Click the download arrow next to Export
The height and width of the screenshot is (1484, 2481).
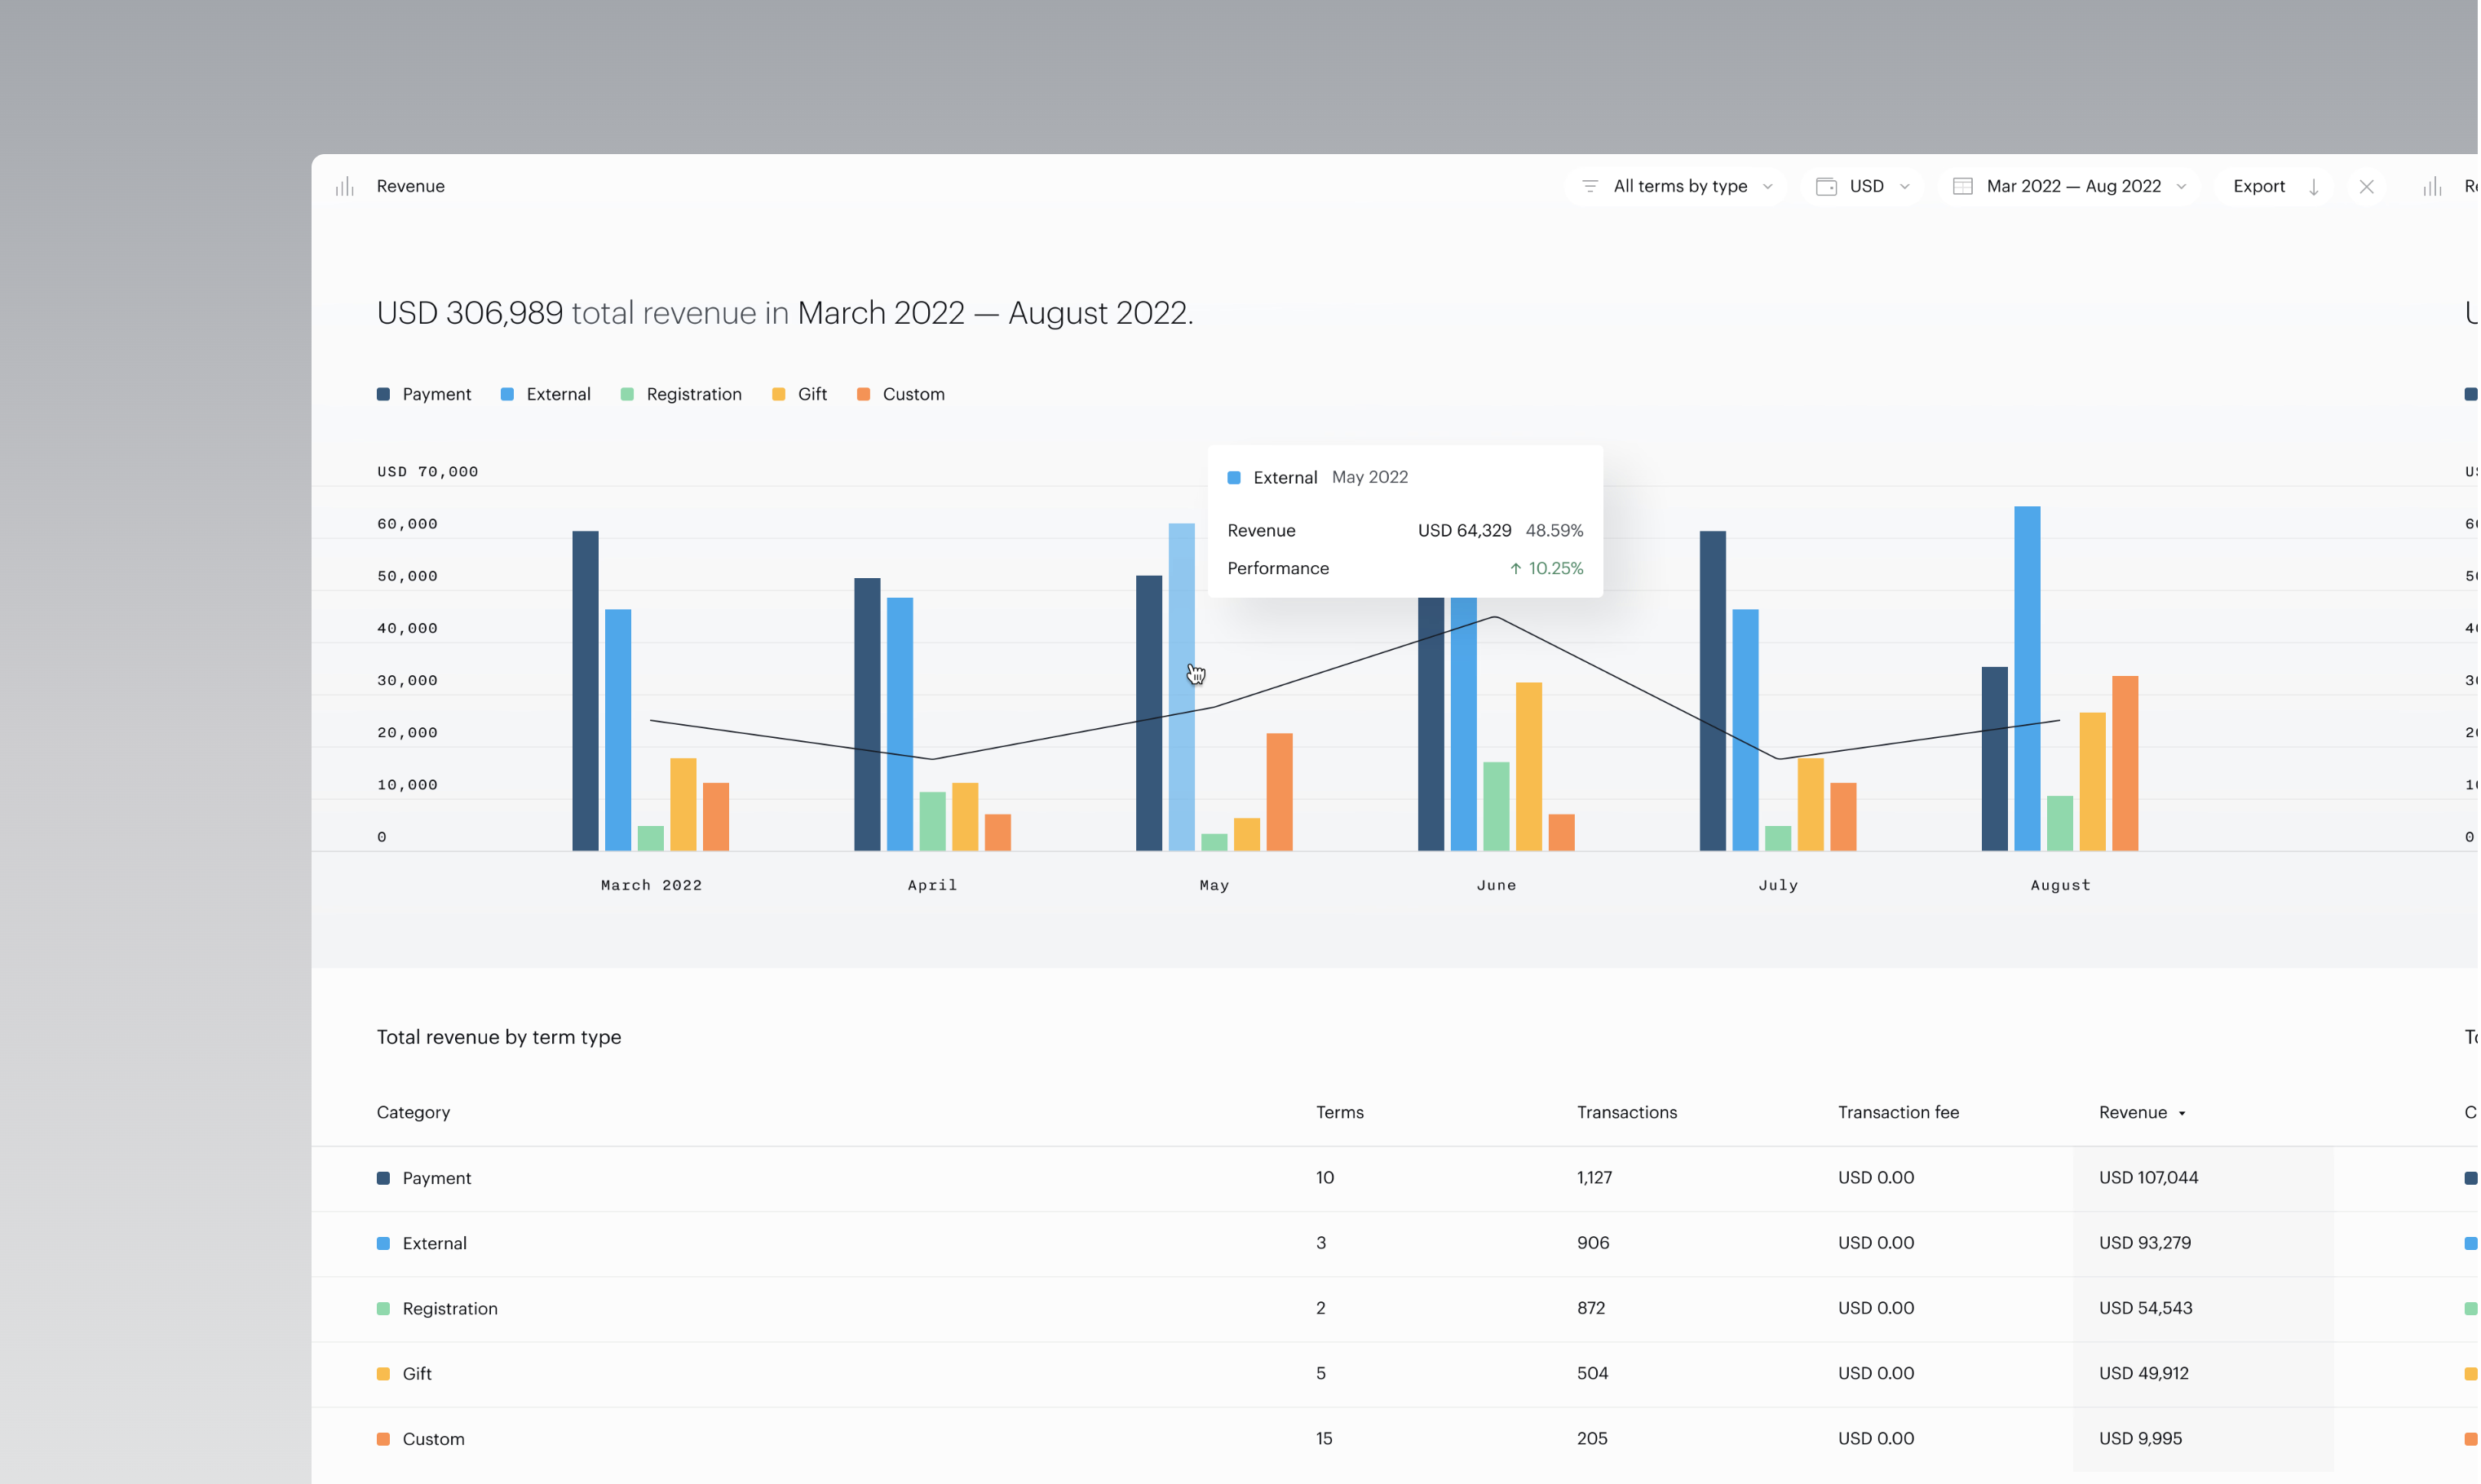coord(2315,187)
